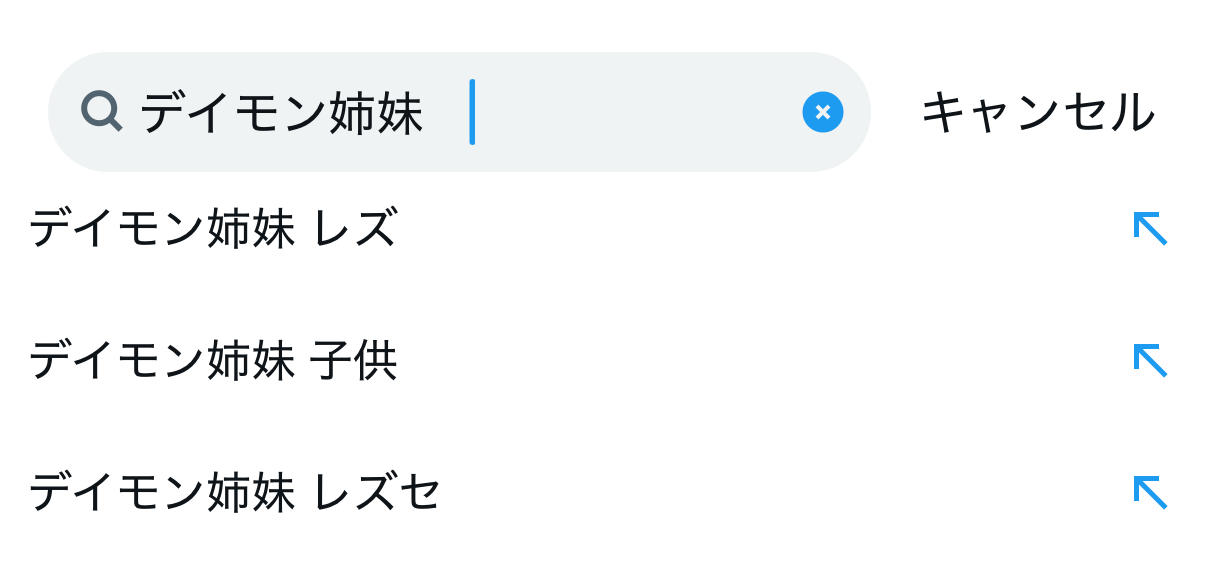
Task: Select the デイモン姉妹 レズセ suggestion
Action: (235, 492)
